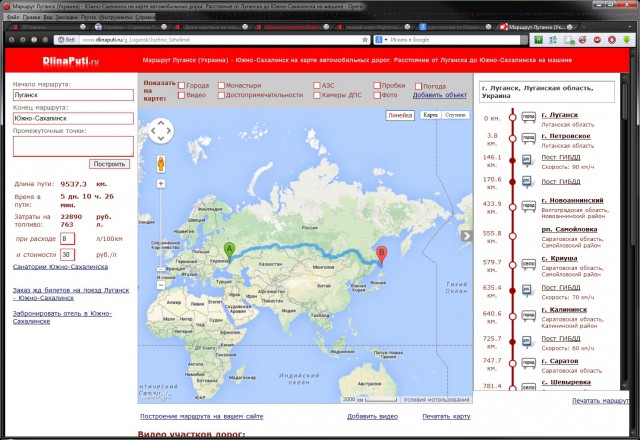
Task: Click the map pan control circle
Action: point(160,131)
